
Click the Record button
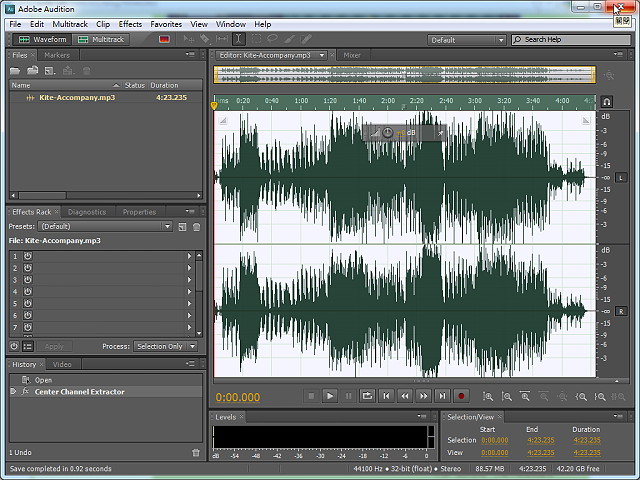tap(461, 396)
